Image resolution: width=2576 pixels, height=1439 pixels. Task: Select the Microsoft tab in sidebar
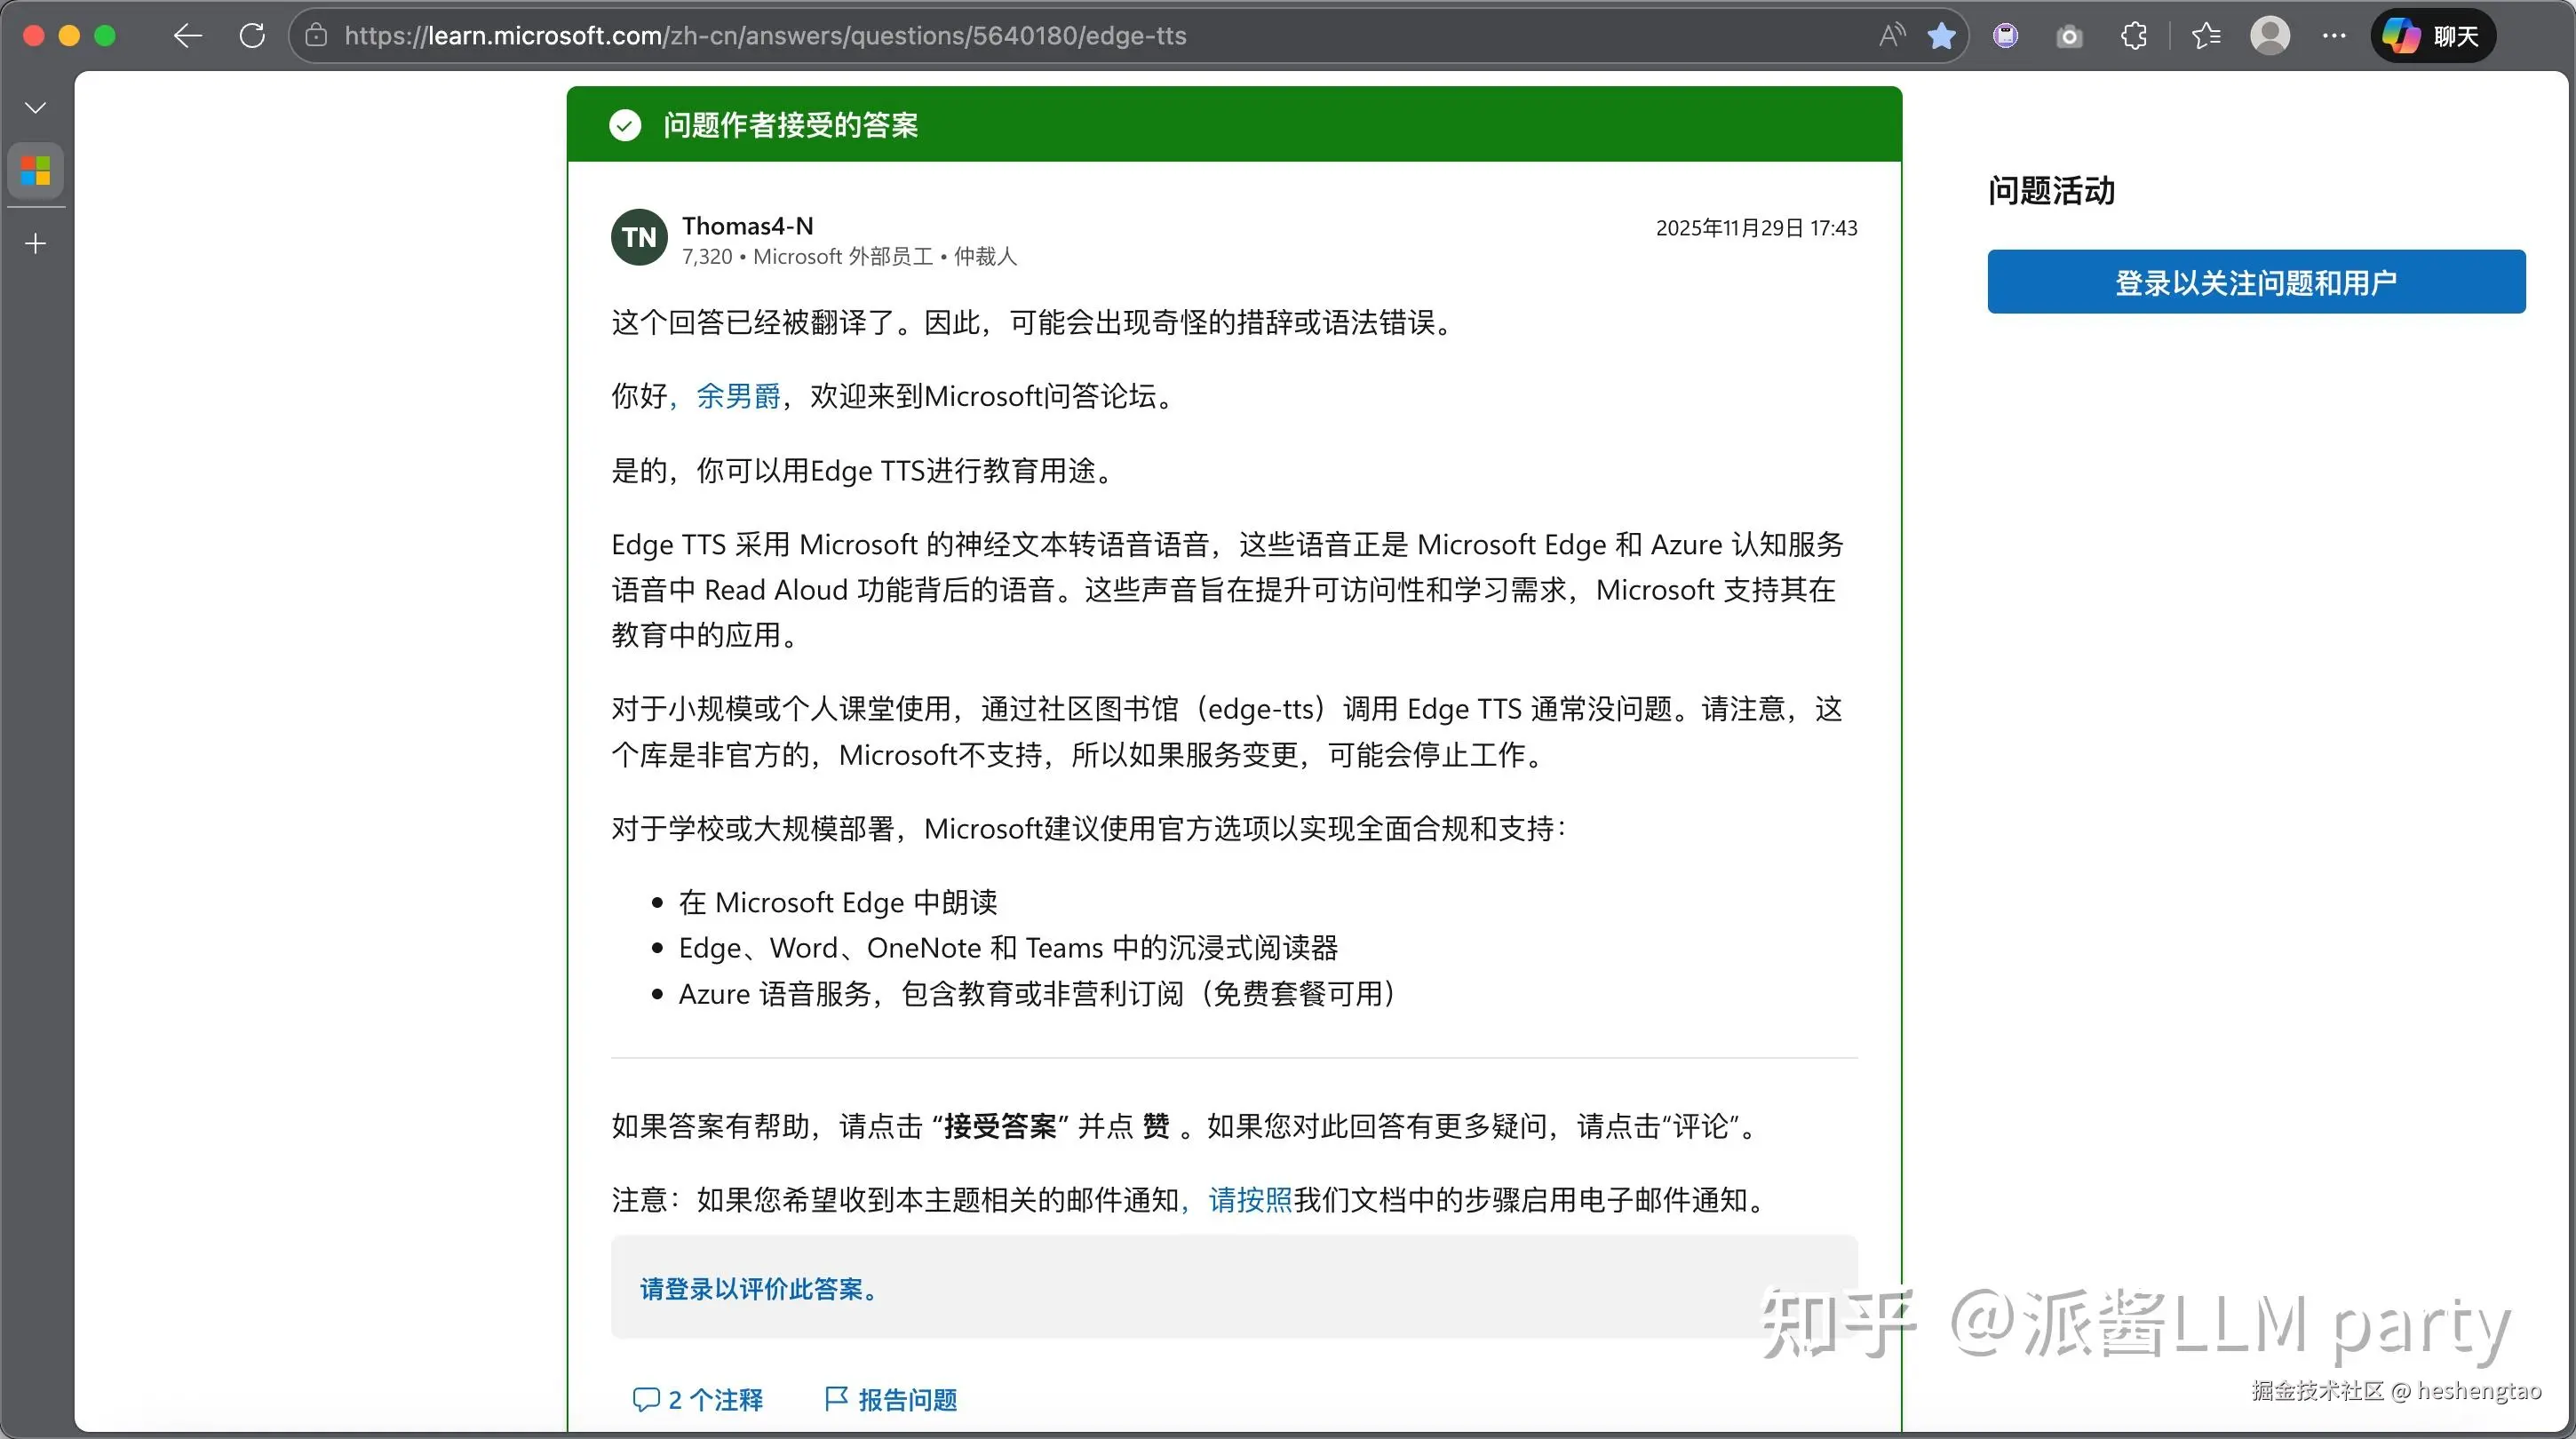pos(36,171)
